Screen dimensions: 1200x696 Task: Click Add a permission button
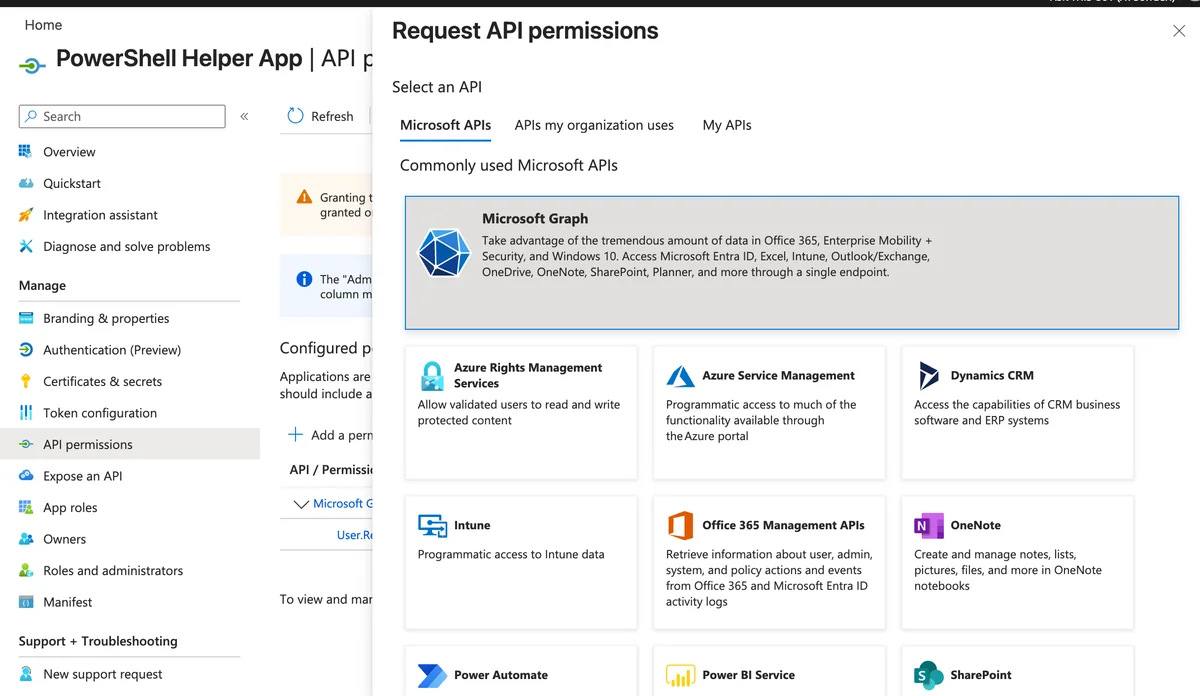click(330, 435)
